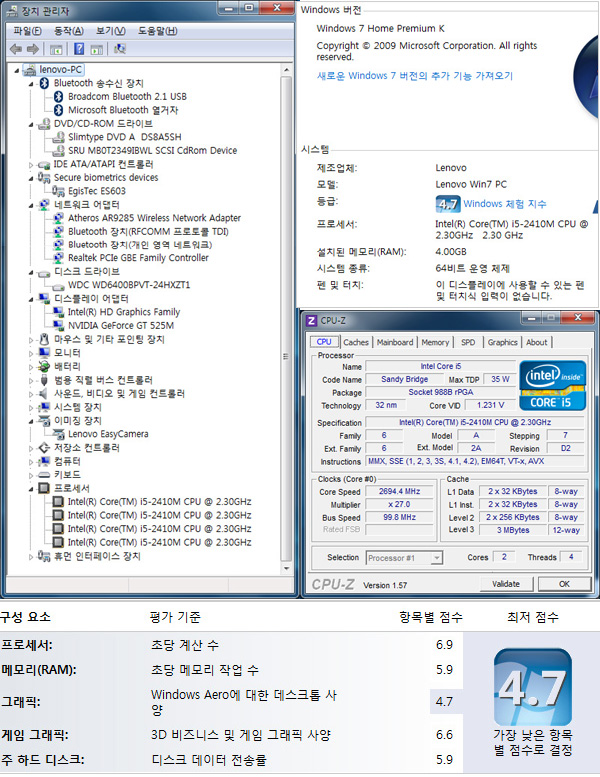Click the Socket 988B rPGA package value
The height and width of the screenshot is (777, 600).
coord(440,392)
